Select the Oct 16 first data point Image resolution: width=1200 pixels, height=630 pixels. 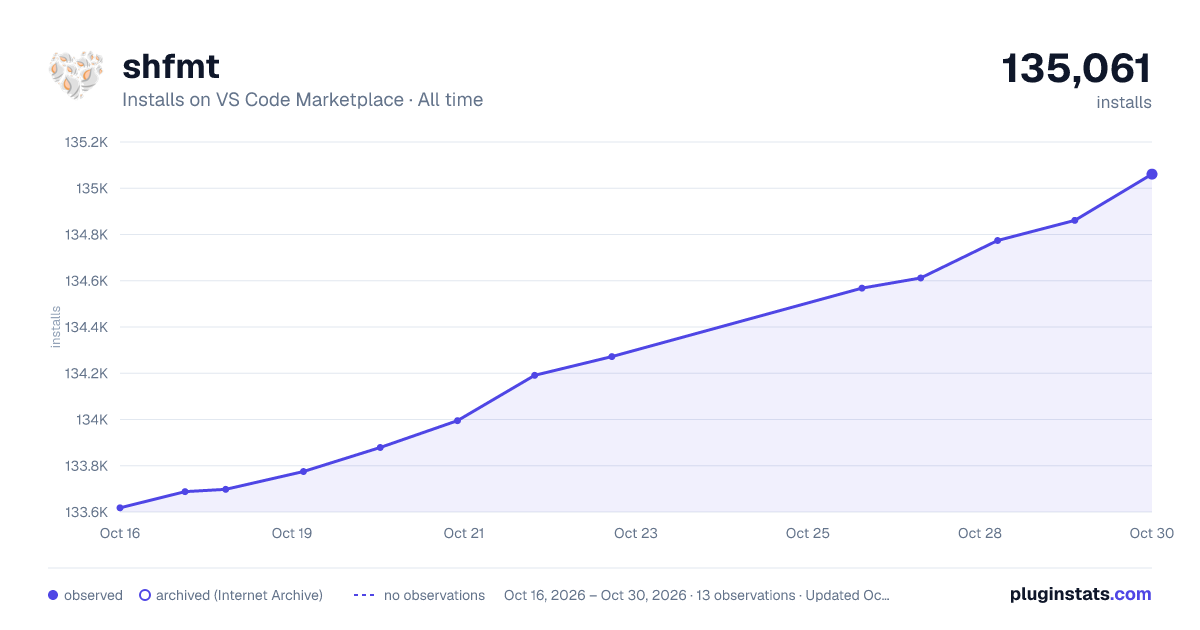pos(120,508)
